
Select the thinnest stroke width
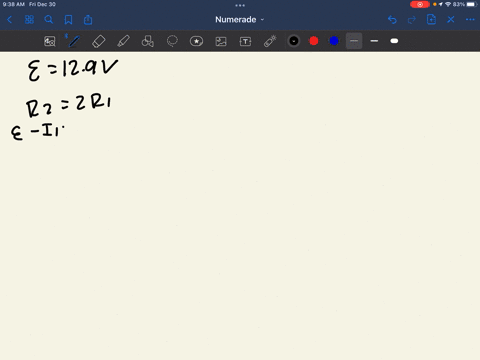[x=354, y=41]
